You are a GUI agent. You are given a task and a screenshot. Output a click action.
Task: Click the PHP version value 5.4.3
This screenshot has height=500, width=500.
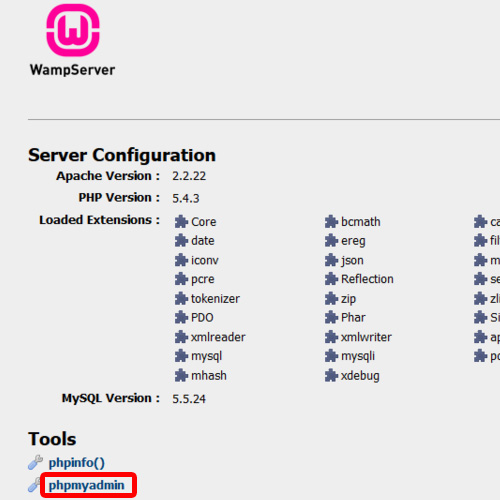186,198
